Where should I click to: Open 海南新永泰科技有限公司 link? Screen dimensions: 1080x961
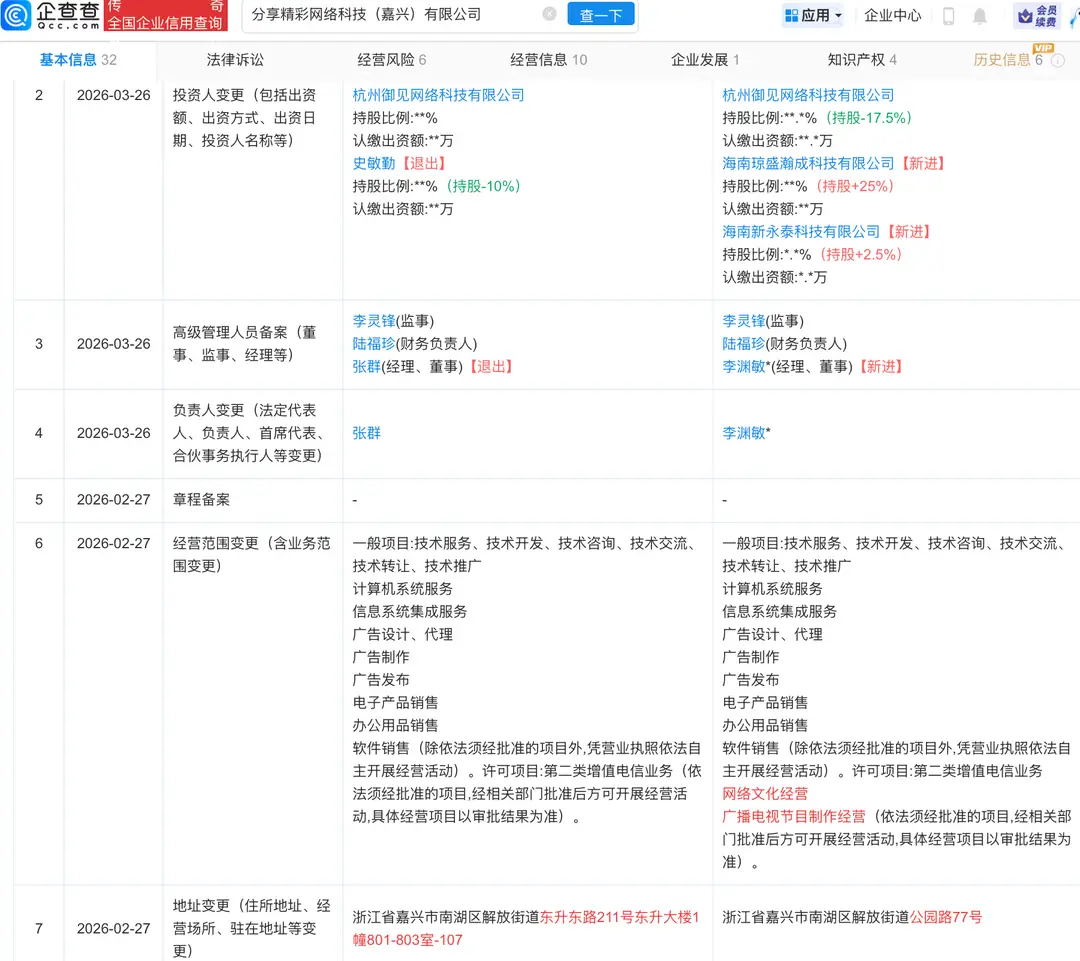(x=801, y=231)
